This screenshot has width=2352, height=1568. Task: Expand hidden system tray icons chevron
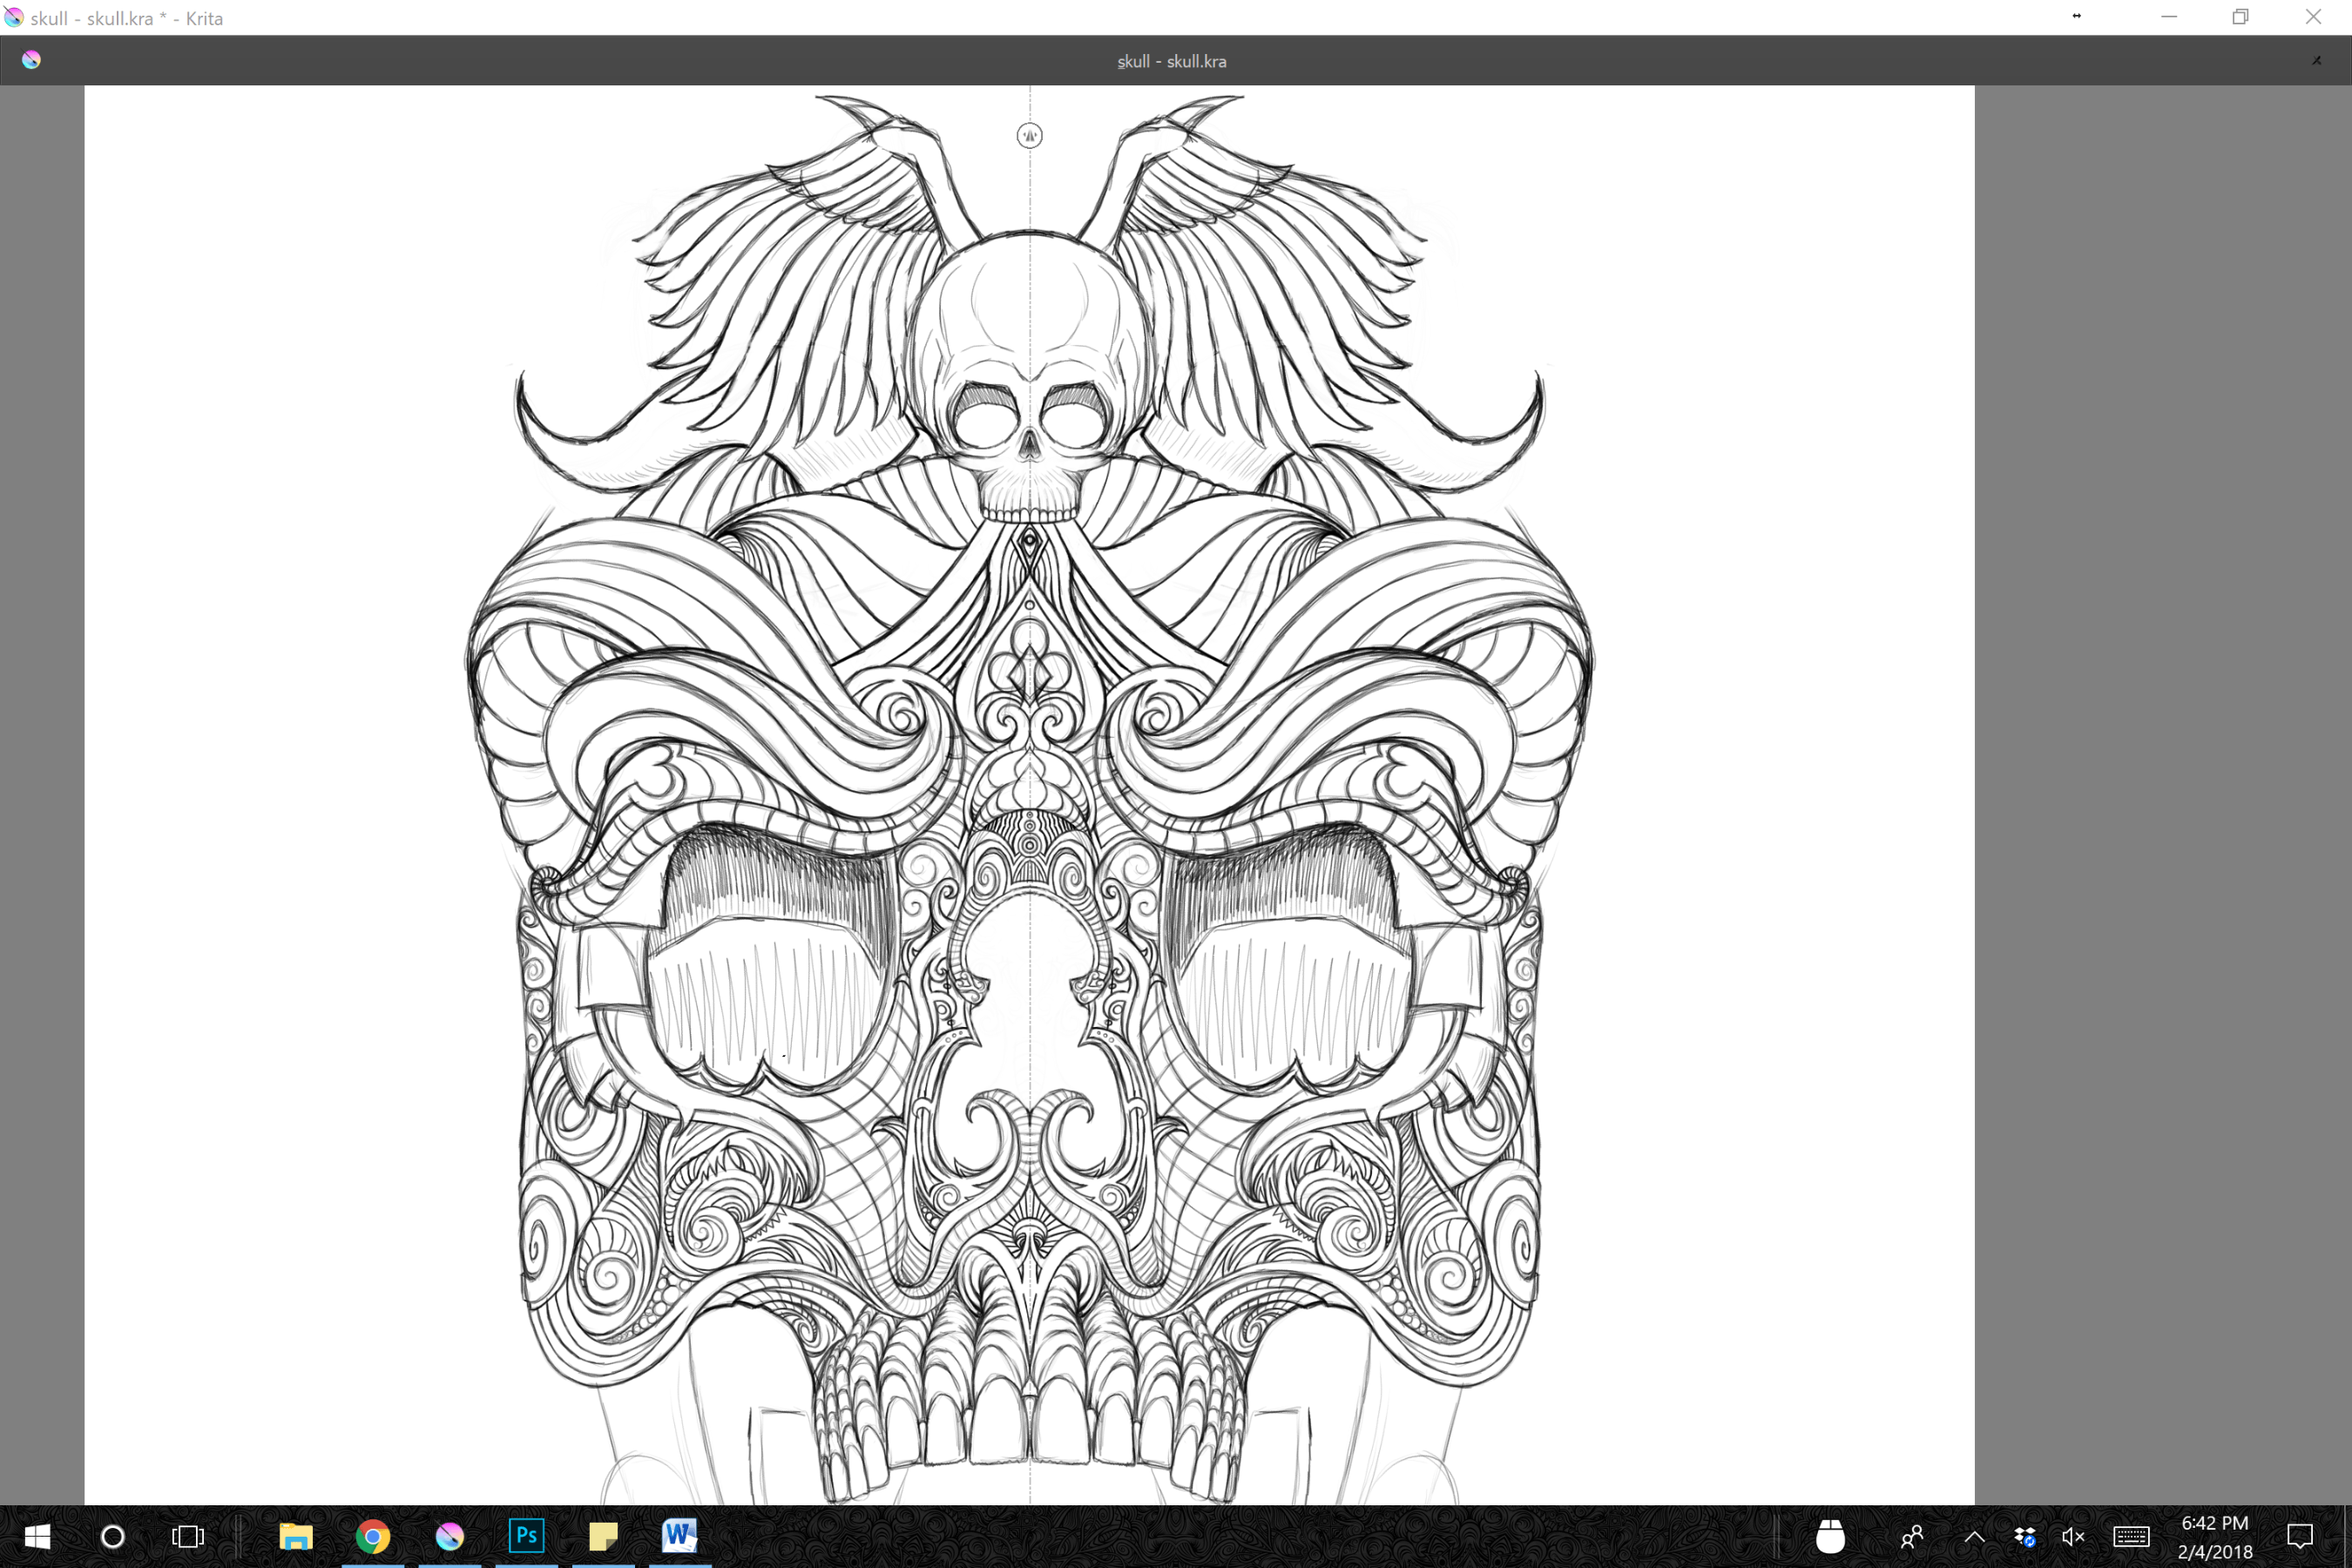(x=1974, y=1536)
